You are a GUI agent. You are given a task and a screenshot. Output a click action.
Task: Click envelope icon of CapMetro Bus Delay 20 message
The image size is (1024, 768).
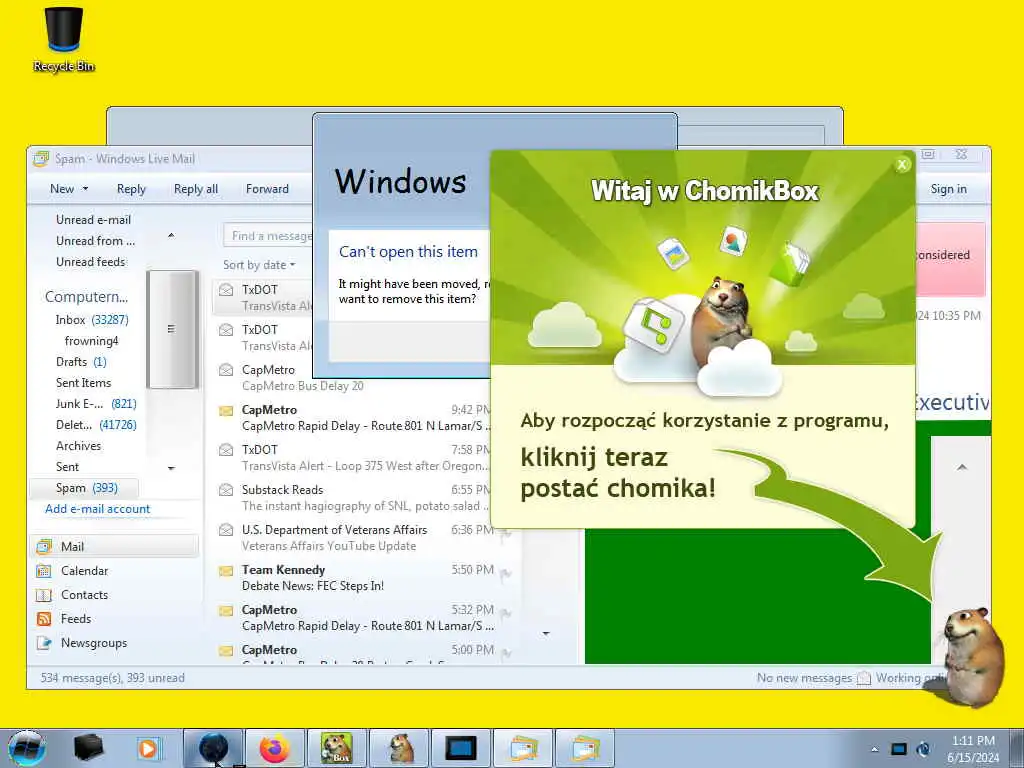pos(226,370)
